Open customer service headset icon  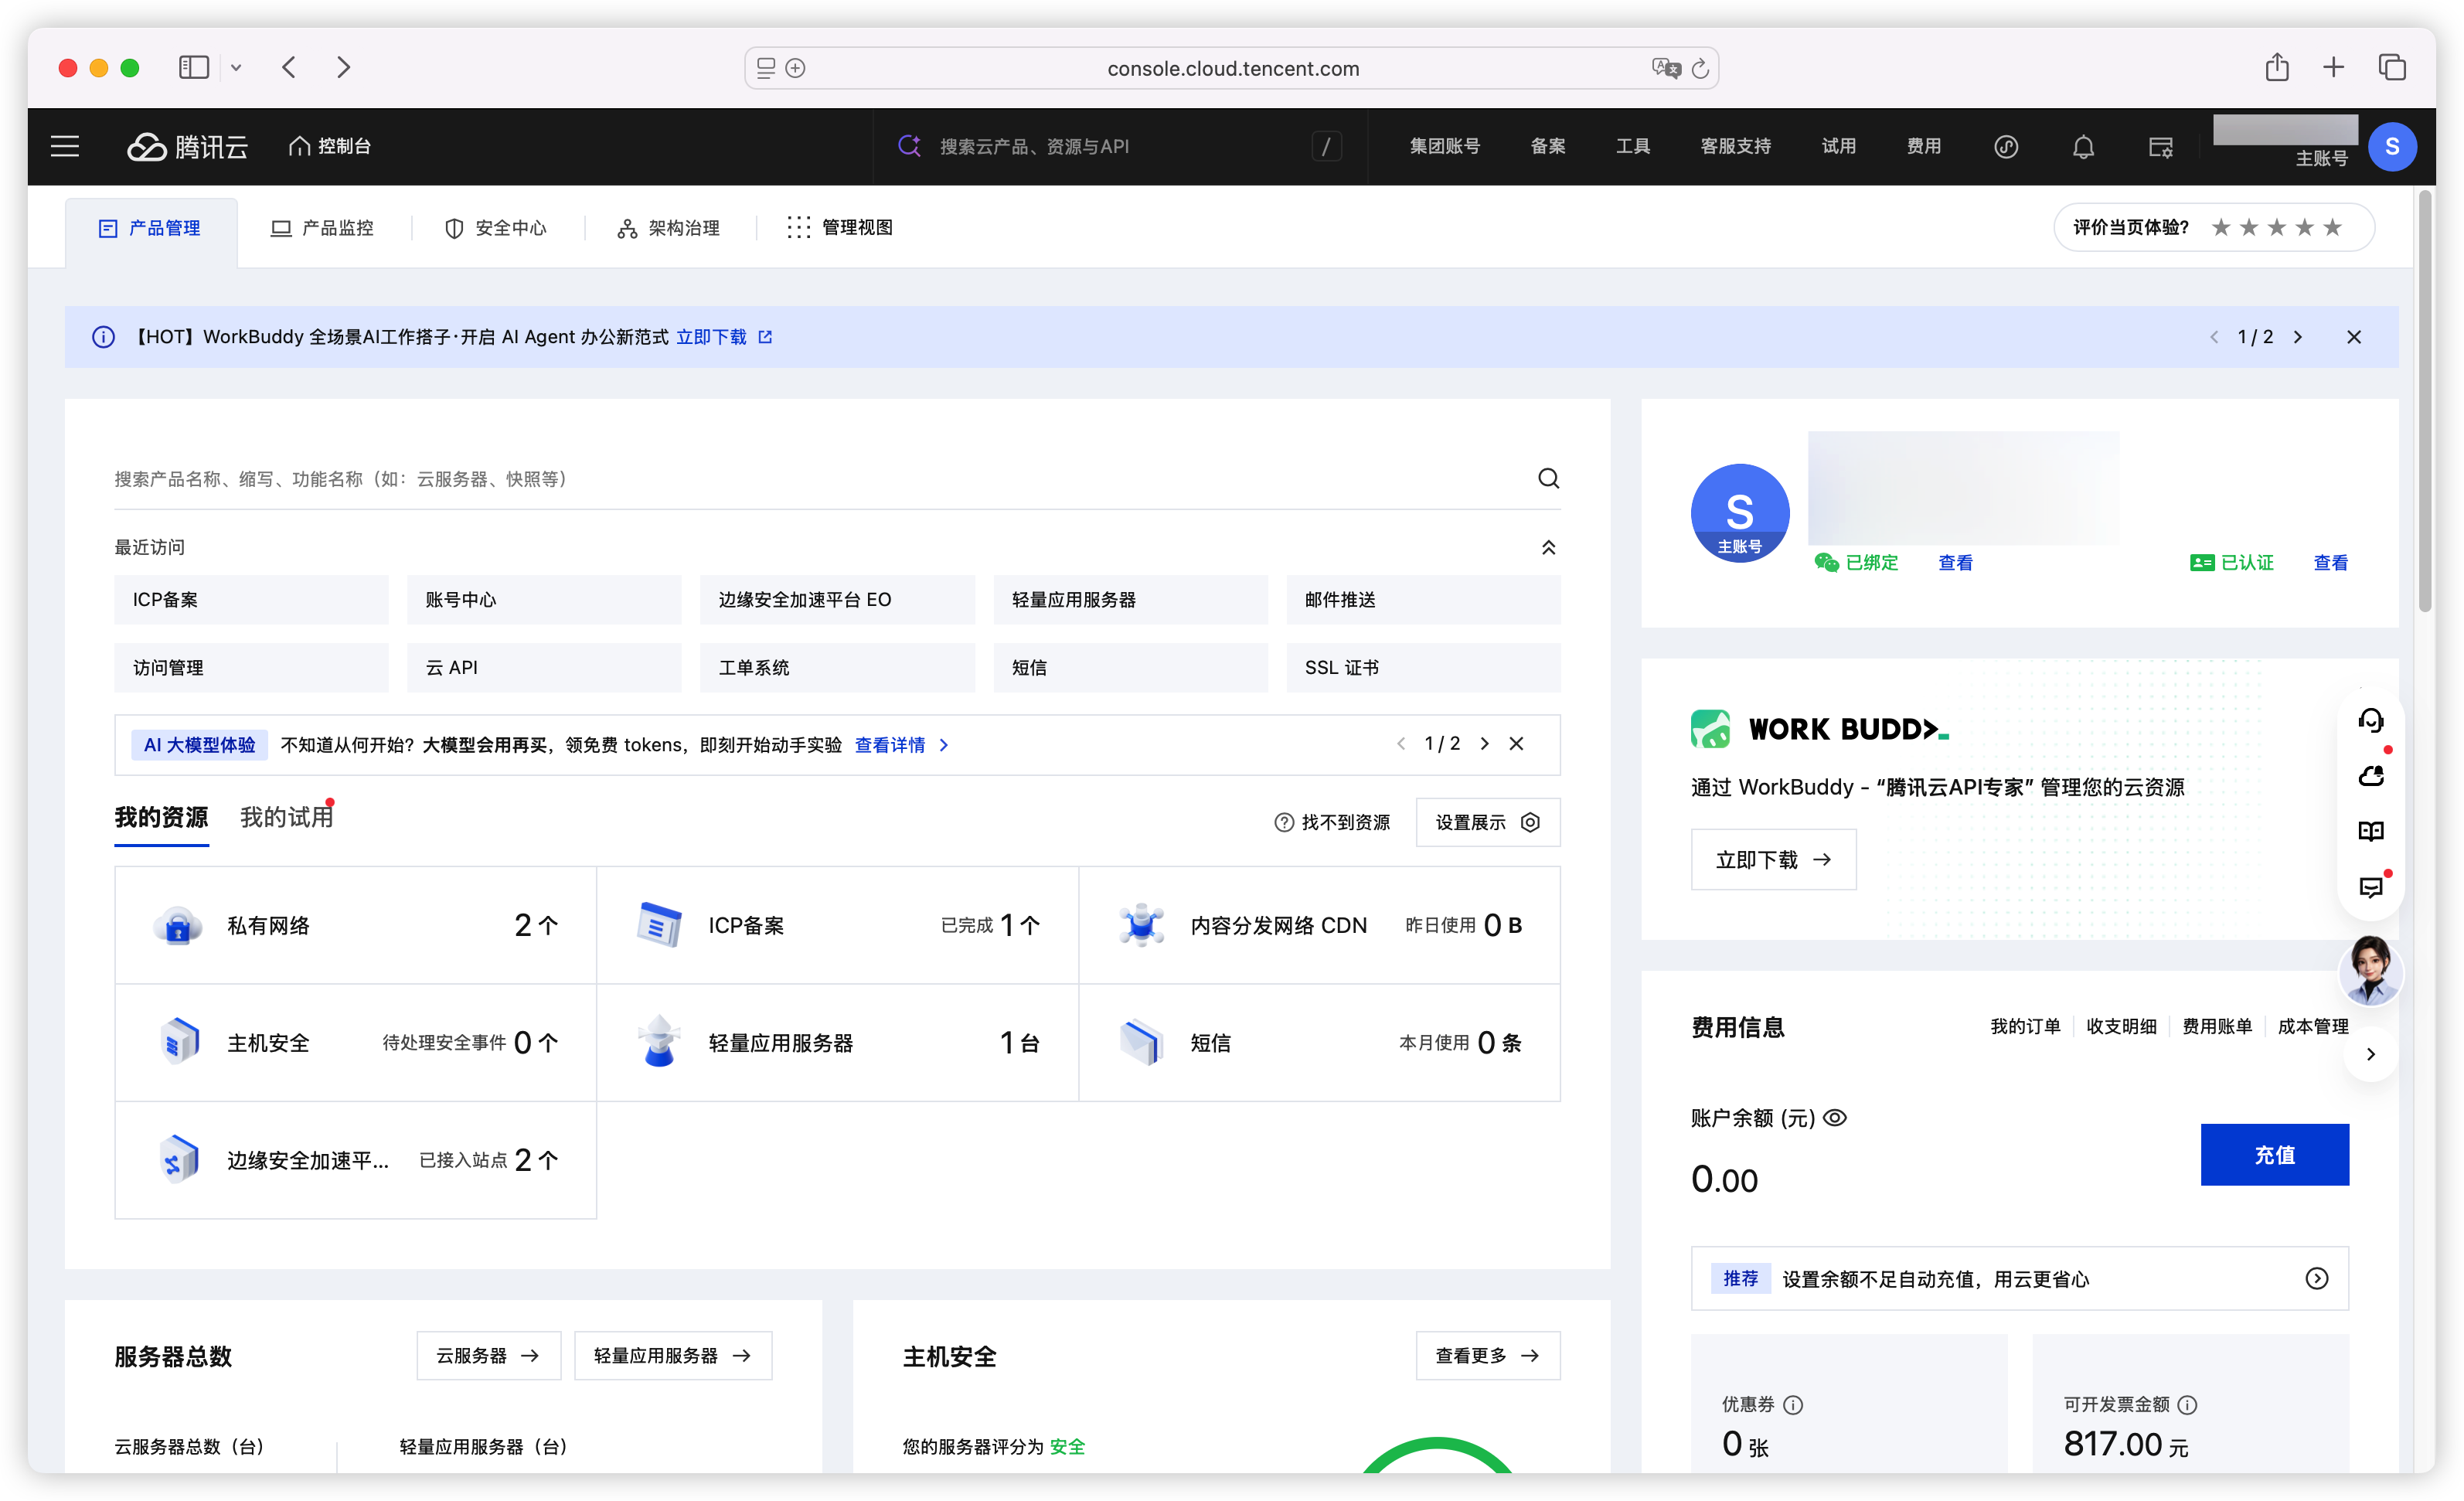pyautogui.click(x=2370, y=720)
